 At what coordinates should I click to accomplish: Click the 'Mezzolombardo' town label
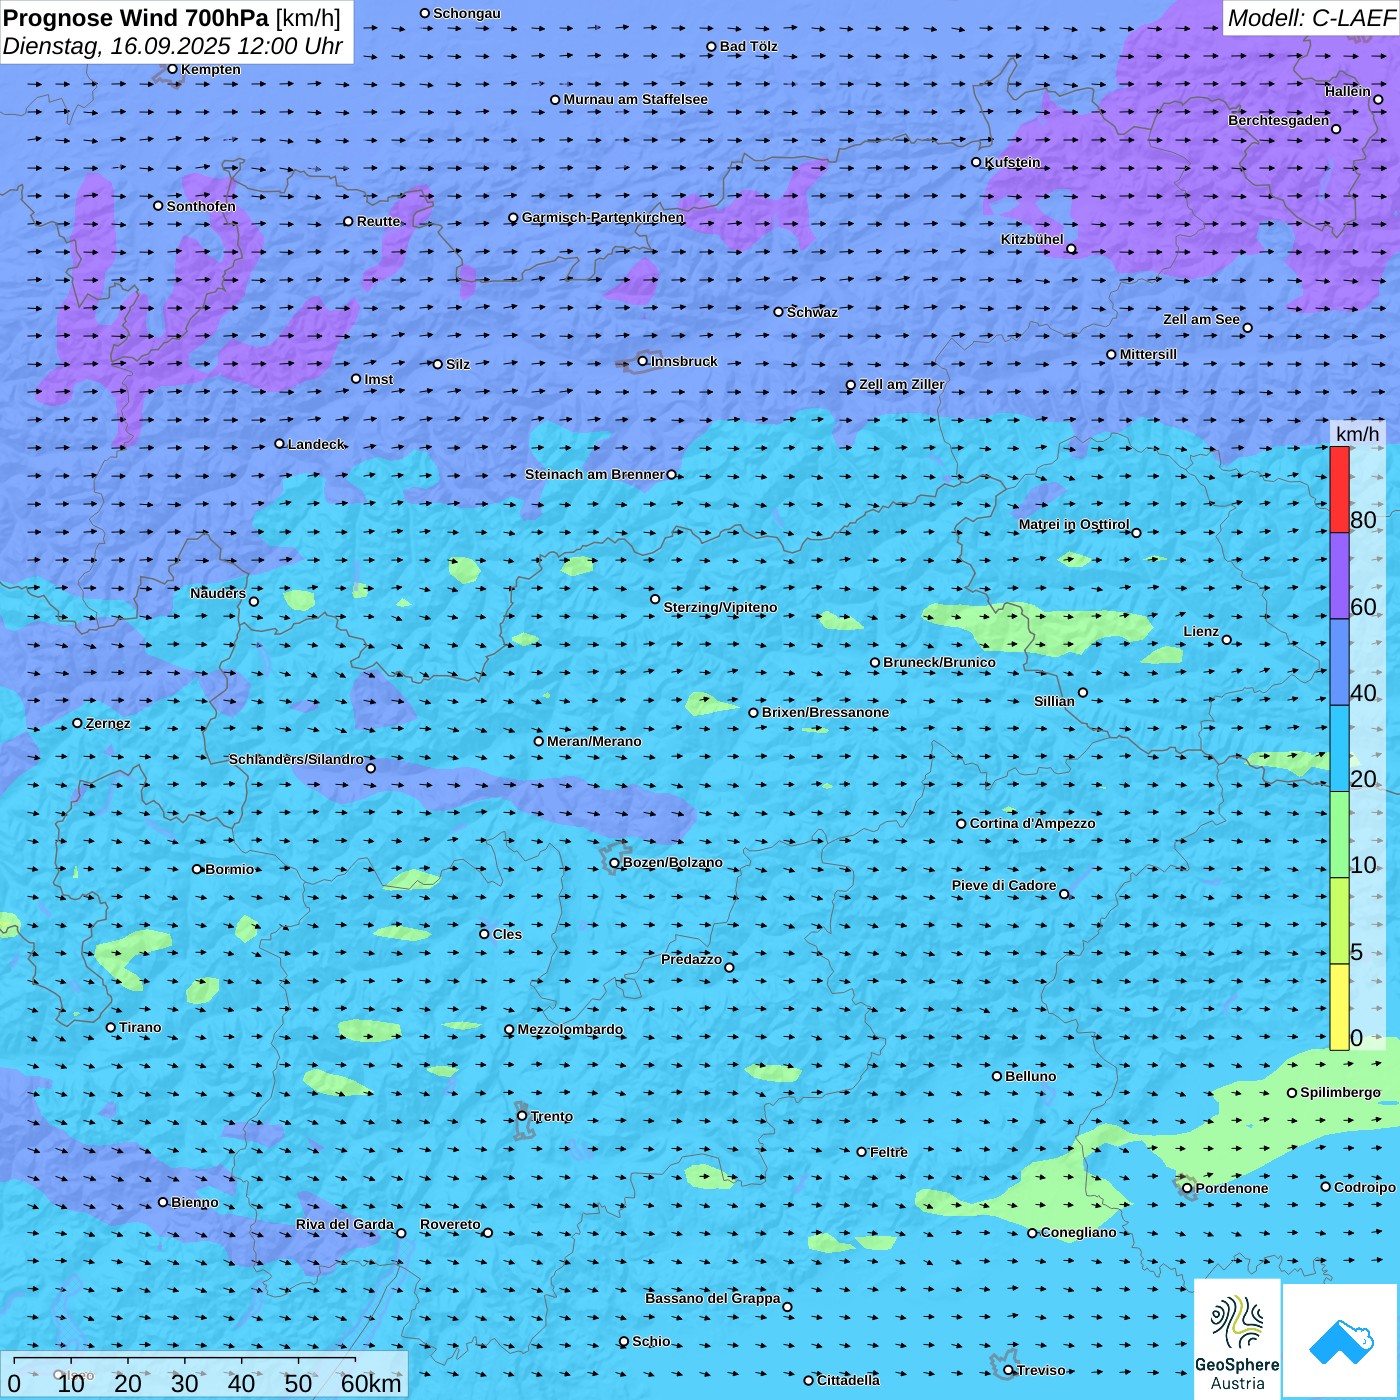click(570, 1029)
